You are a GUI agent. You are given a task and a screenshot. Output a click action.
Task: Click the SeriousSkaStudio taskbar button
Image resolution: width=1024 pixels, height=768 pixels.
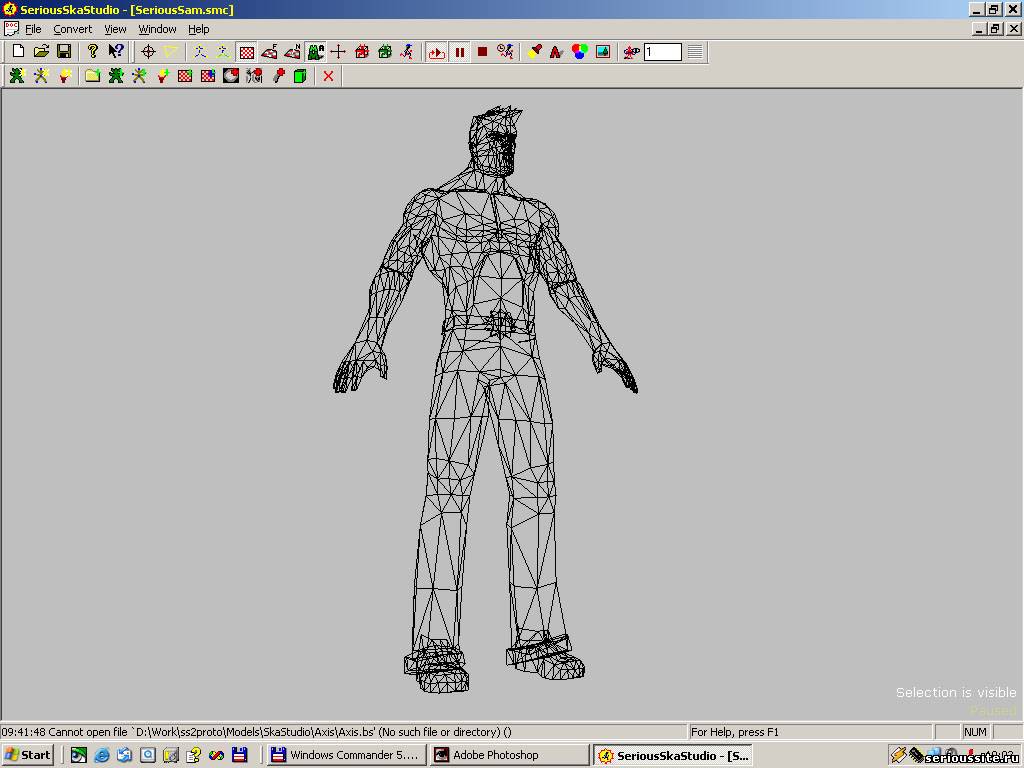pyautogui.click(x=673, y=756)
